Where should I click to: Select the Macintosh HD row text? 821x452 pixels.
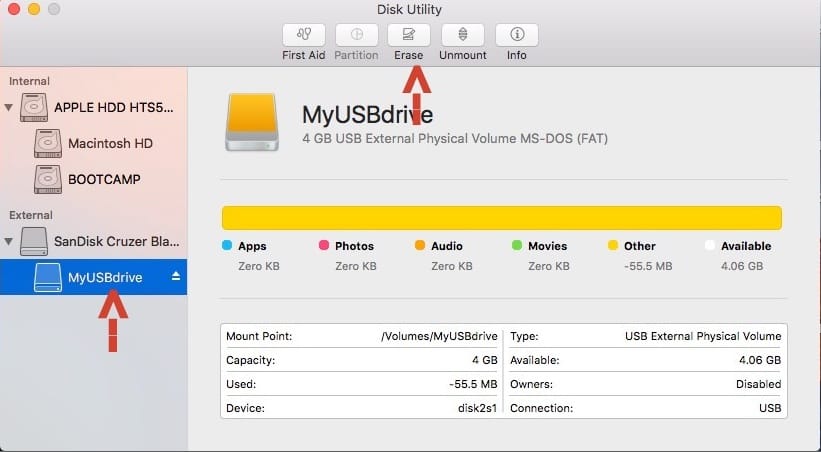110,144
